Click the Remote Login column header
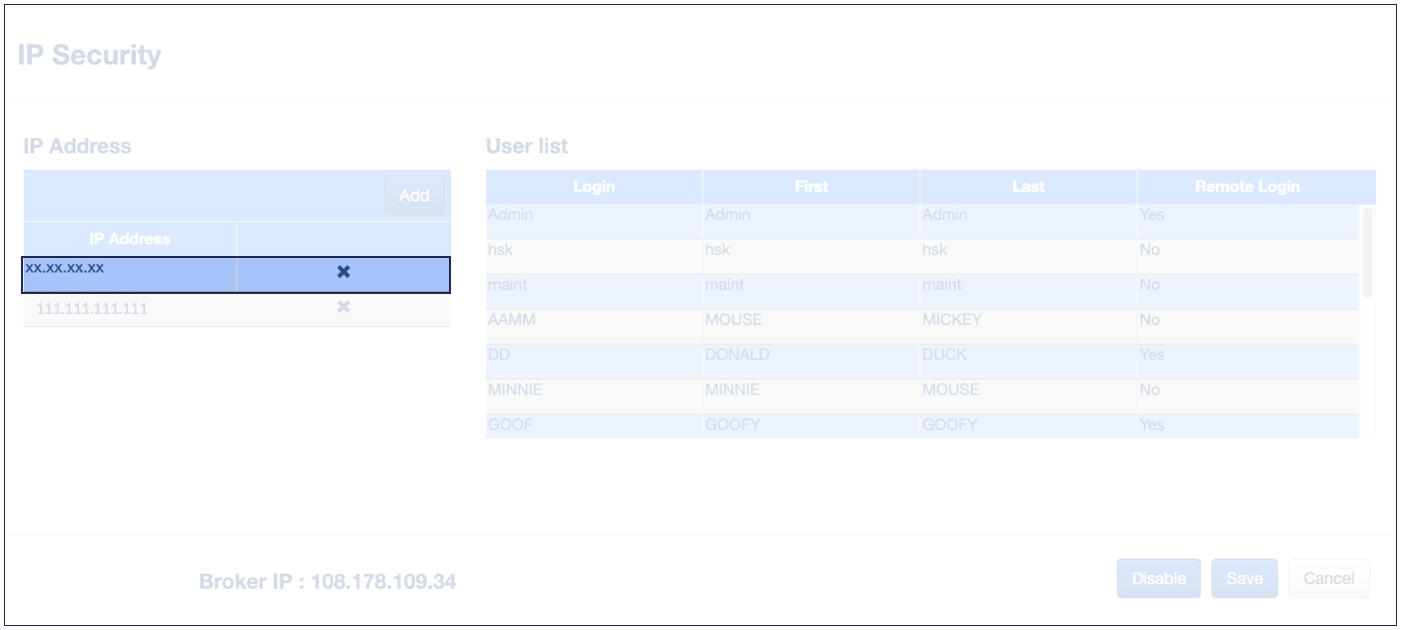 click(1247, 187)
